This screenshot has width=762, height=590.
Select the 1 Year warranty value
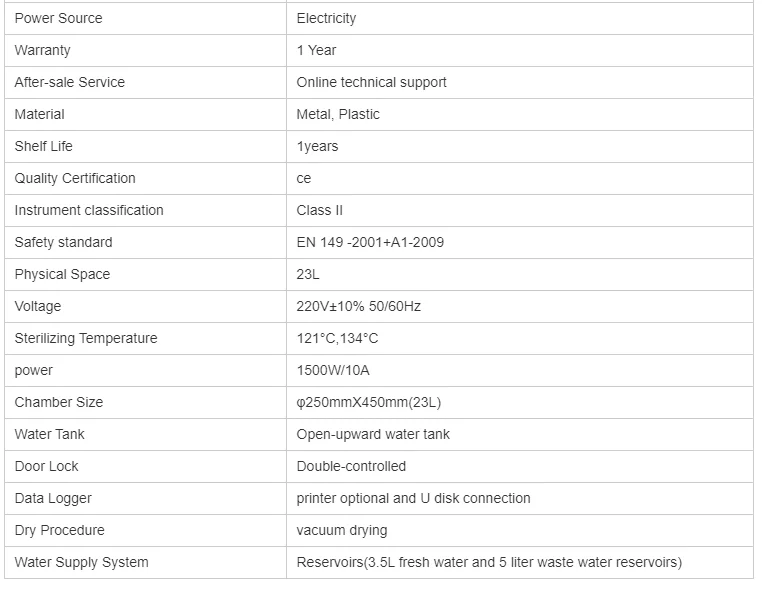pos(316,50)
